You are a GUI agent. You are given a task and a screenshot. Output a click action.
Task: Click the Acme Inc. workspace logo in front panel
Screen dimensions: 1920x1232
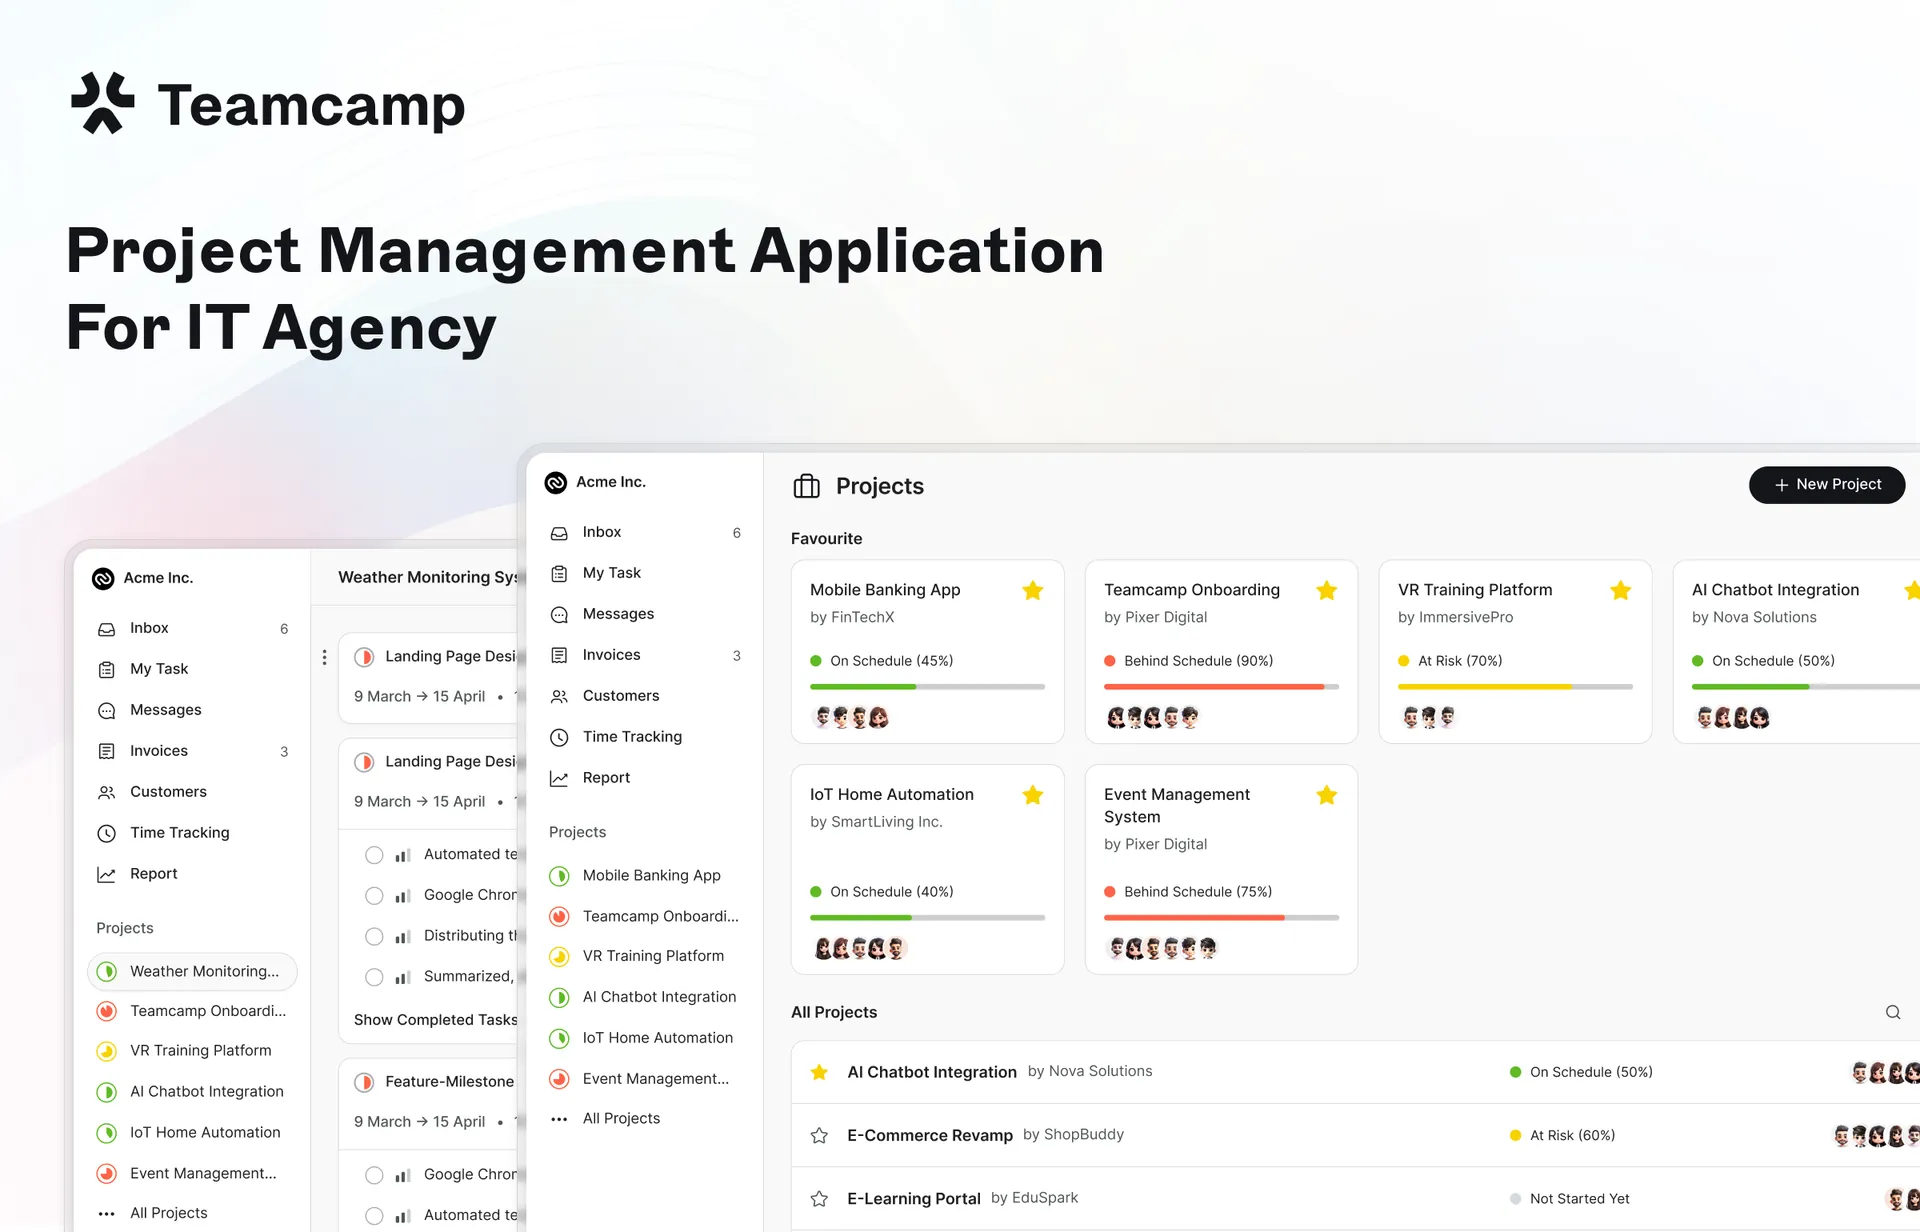pos(555,483)
